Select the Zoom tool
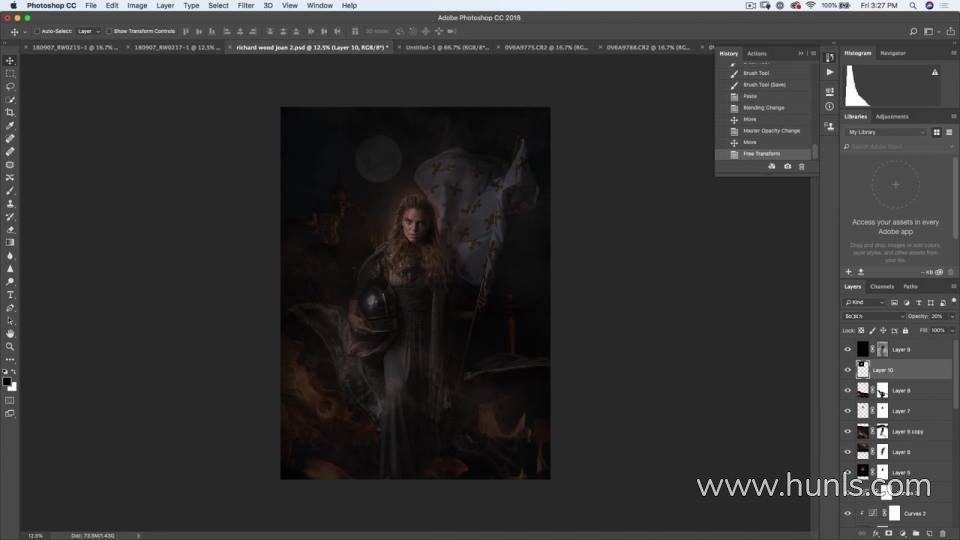Viewport: 960px width, 540px height. (10, 347)
